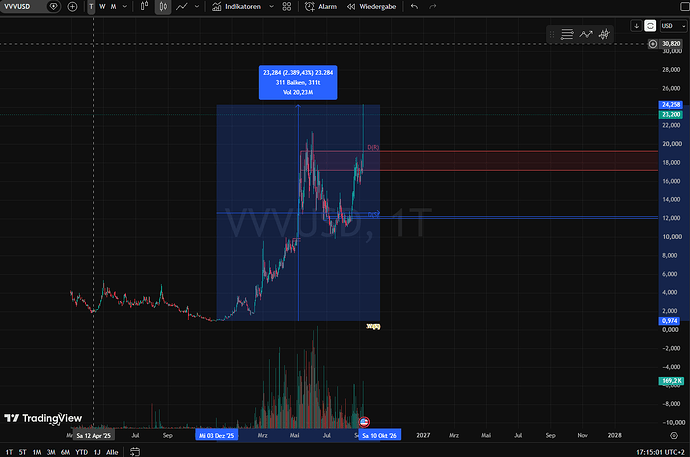Viewport: 690px width, 457px height.
Task: Click the 24,258 blue price label
Action: point(671,105)
